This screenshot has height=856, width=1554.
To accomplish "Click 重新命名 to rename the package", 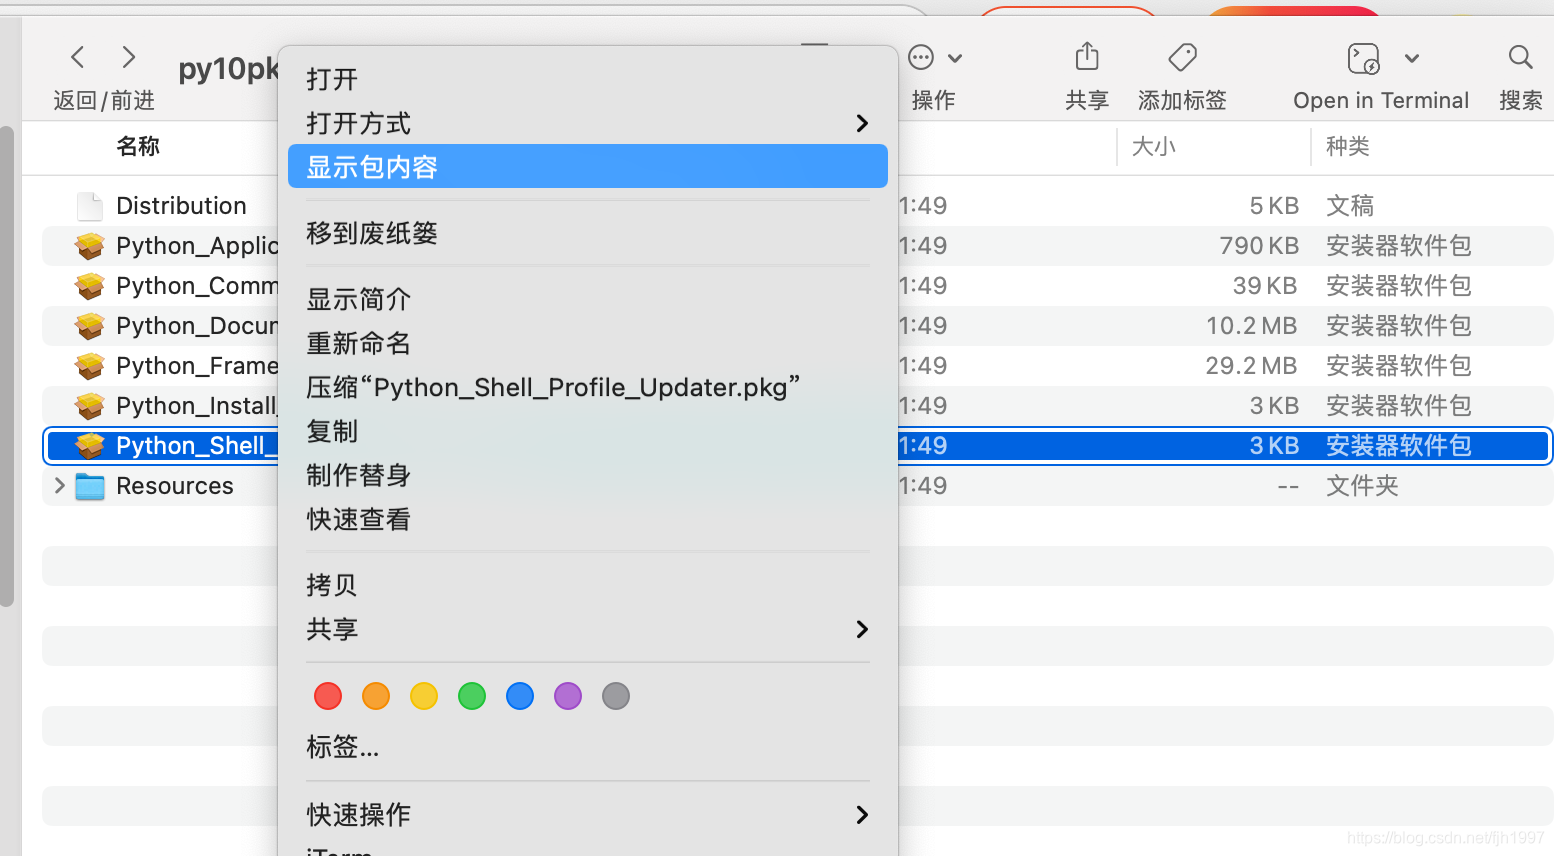I will point(359,343).
